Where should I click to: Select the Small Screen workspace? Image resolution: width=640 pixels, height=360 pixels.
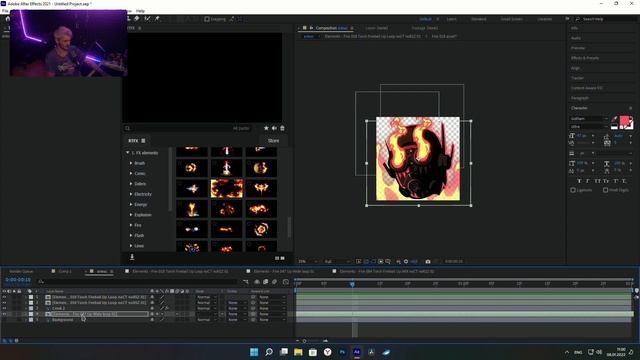(511, 19)
